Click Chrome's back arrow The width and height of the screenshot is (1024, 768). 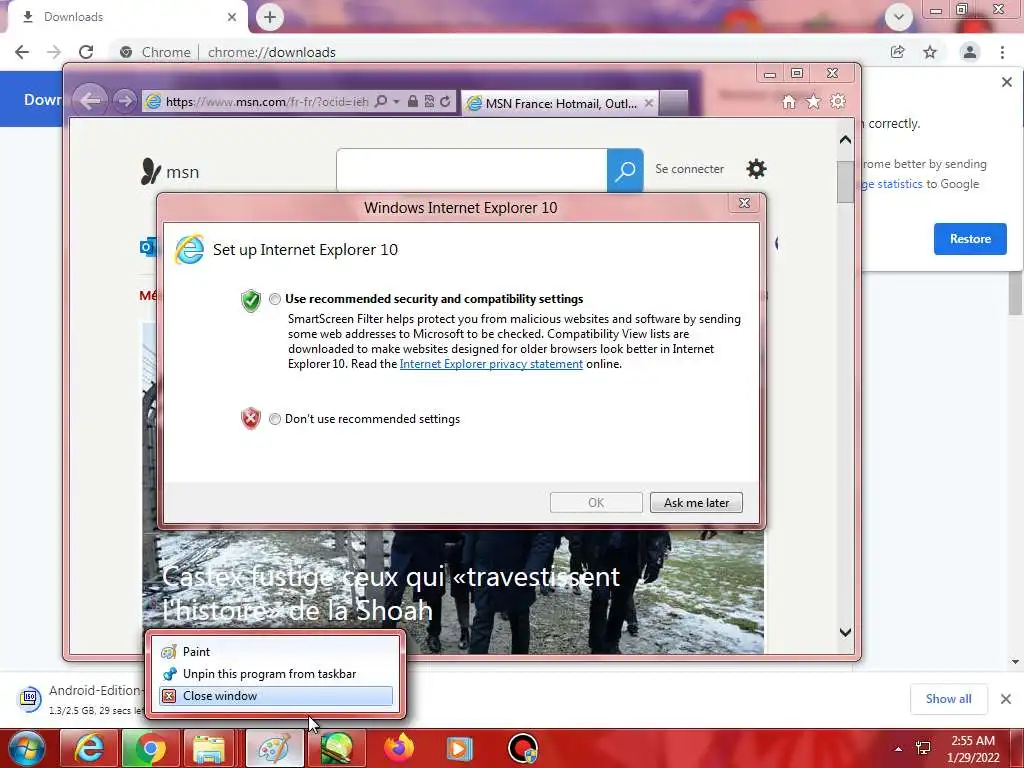22,52
